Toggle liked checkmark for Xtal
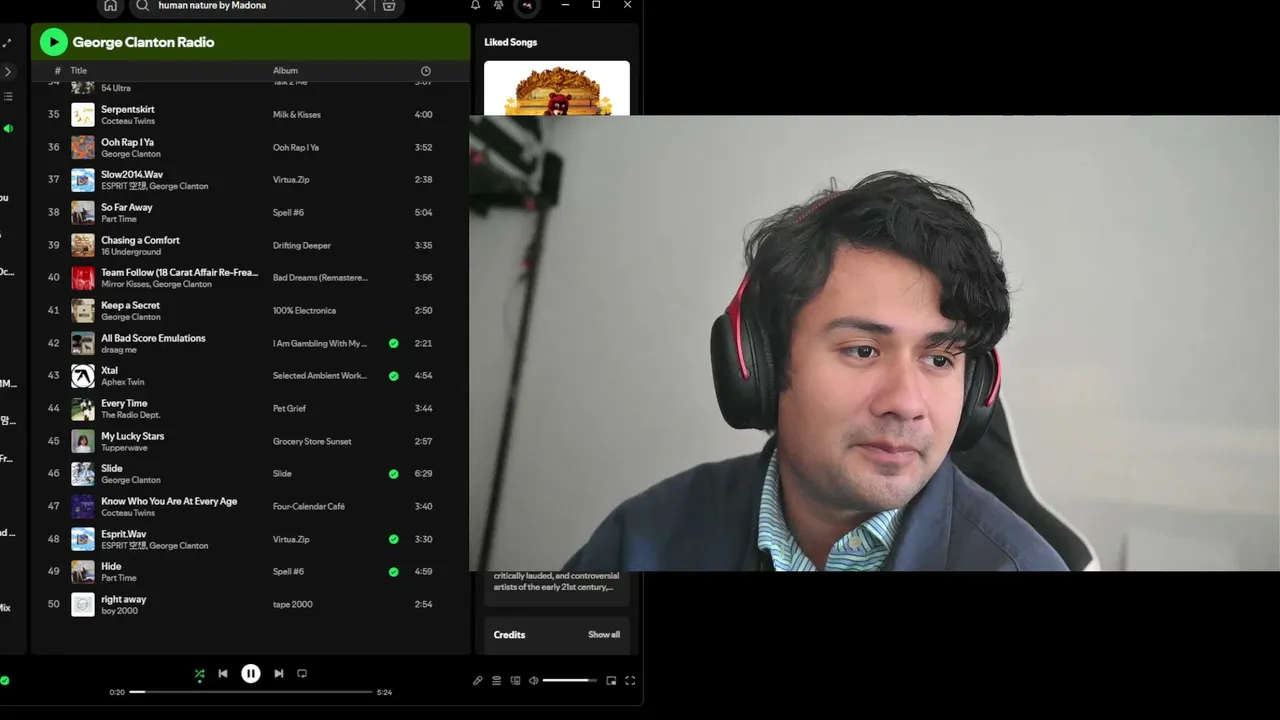This screenshot has height=720, width=1280. pyautogui.click(x=393, y=376)
